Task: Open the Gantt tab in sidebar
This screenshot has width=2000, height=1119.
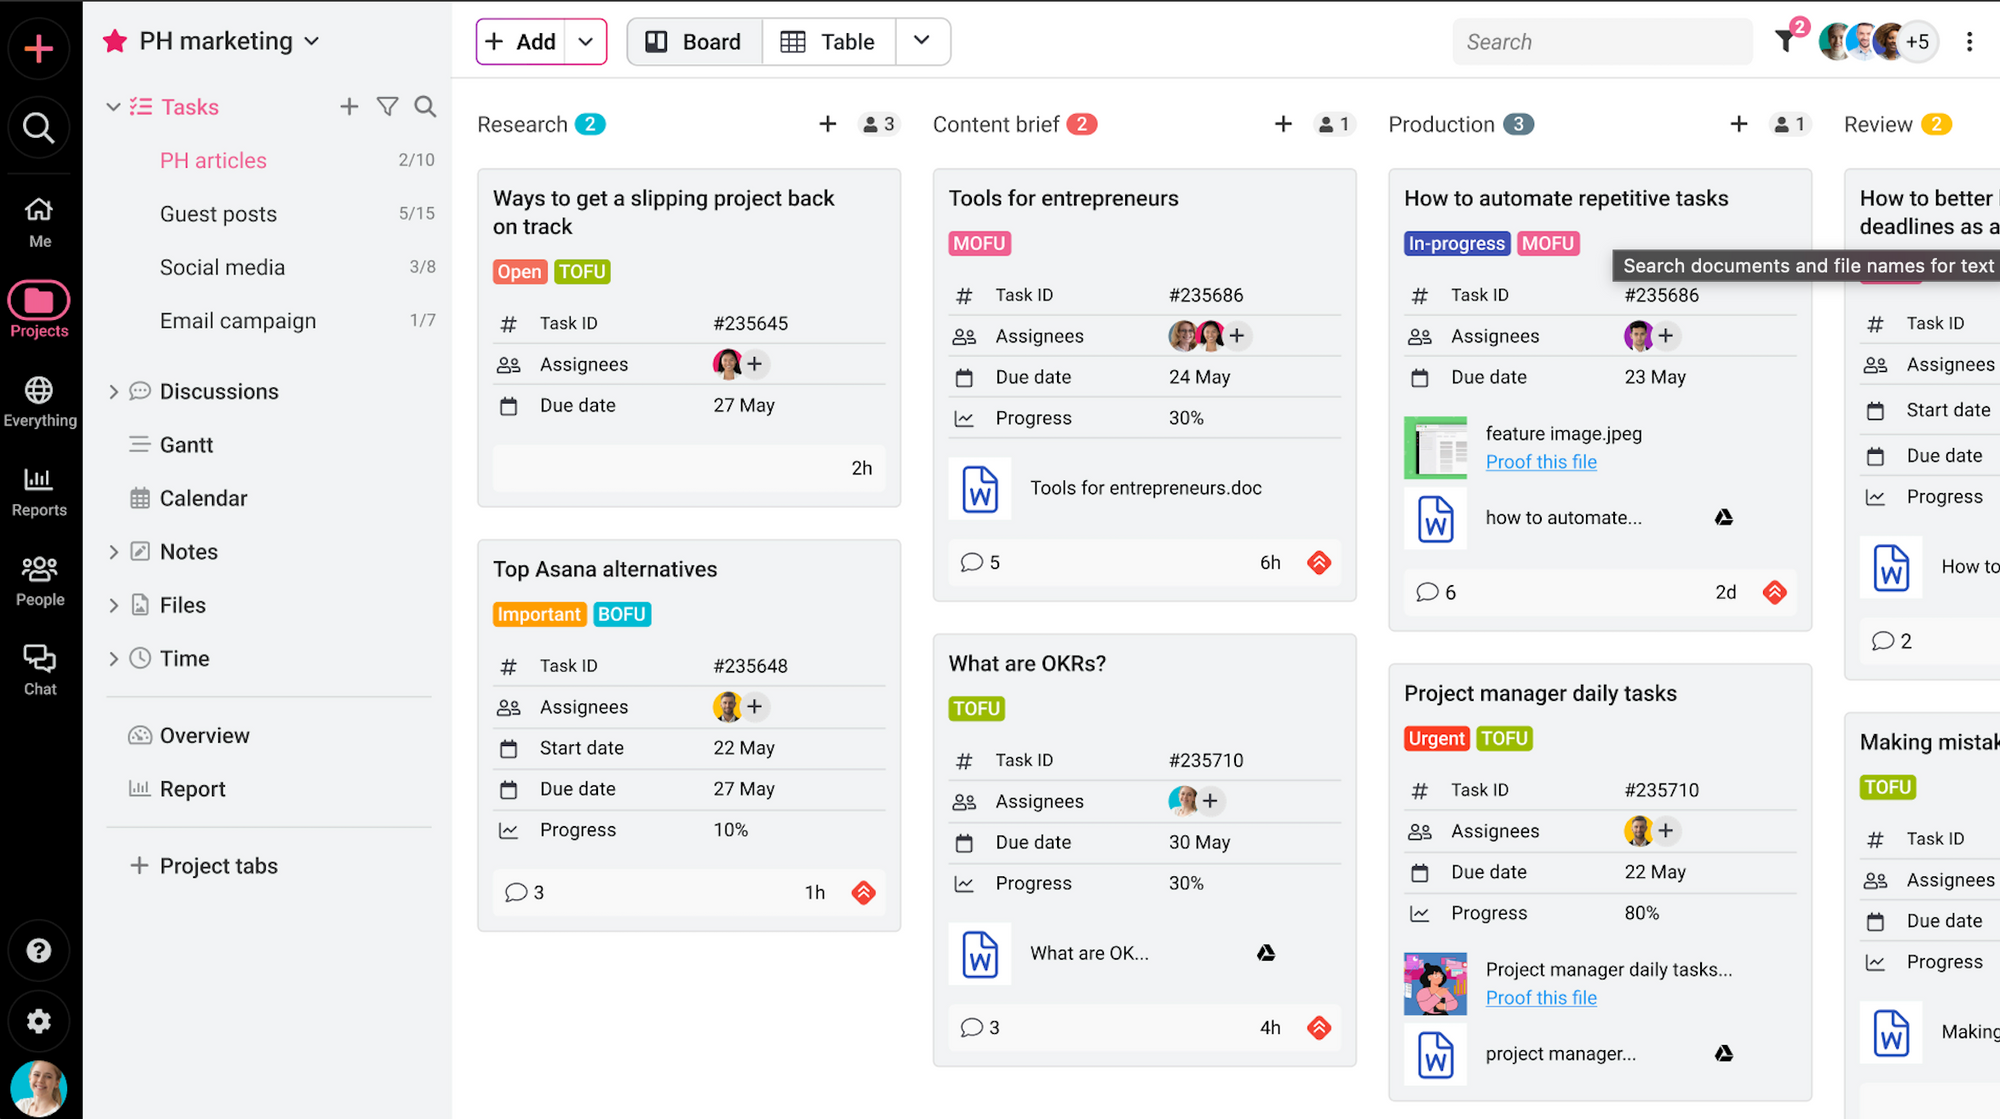Action: 186,445
